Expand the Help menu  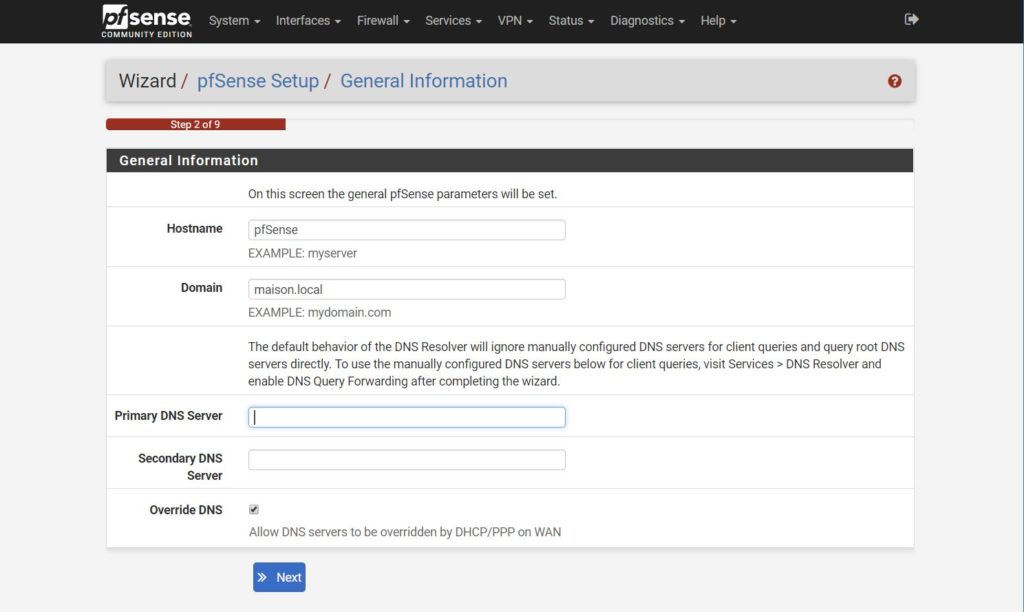718,21
